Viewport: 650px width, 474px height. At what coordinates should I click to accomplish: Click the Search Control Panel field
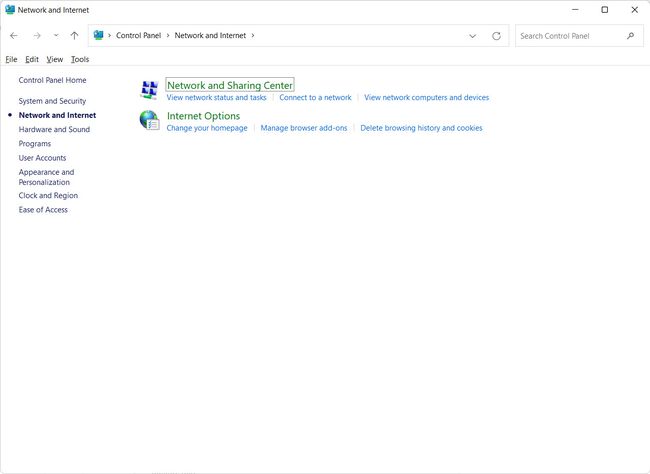click(x=570, y=35)
